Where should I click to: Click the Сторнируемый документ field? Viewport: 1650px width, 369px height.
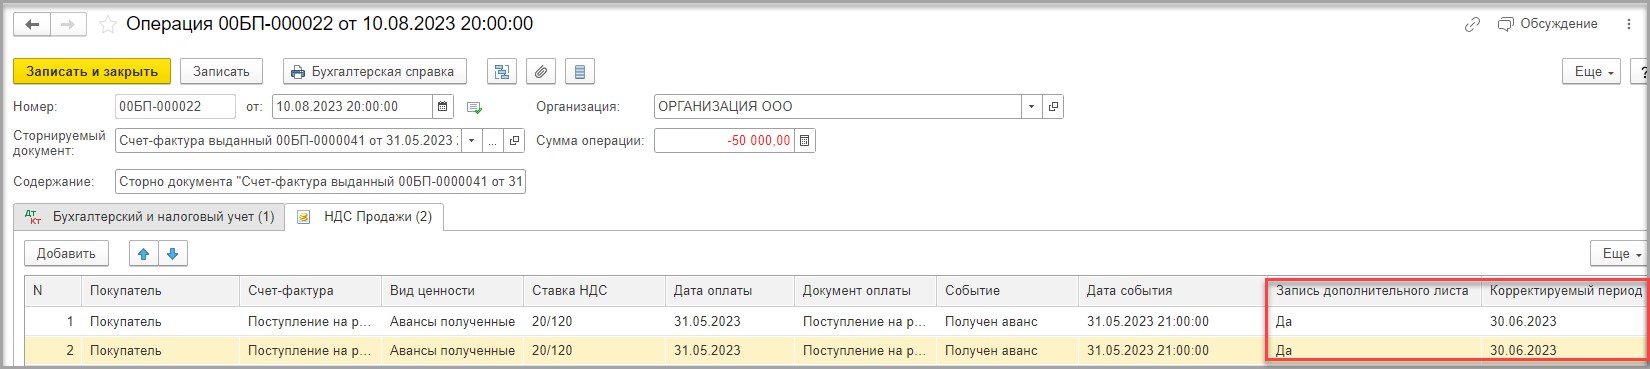pos(288,141)
